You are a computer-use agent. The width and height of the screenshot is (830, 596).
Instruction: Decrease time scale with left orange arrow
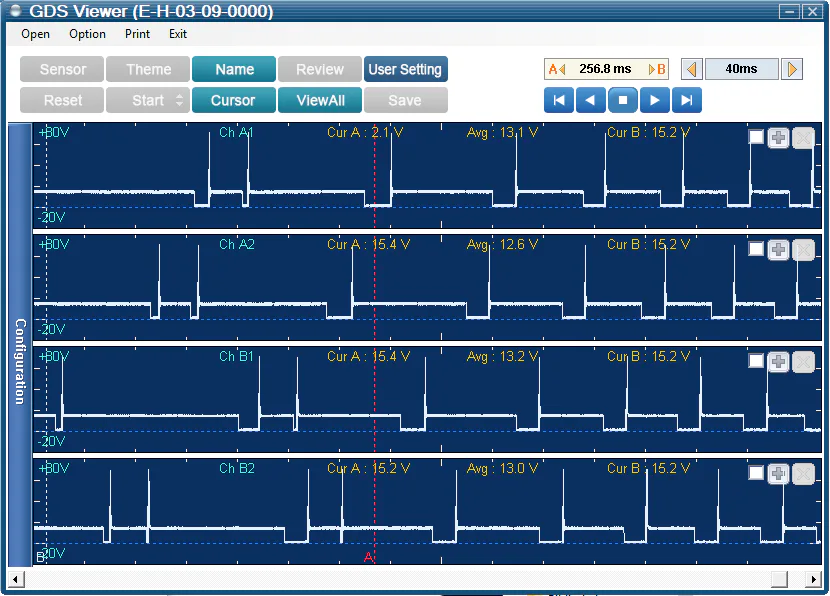[691, 69]
